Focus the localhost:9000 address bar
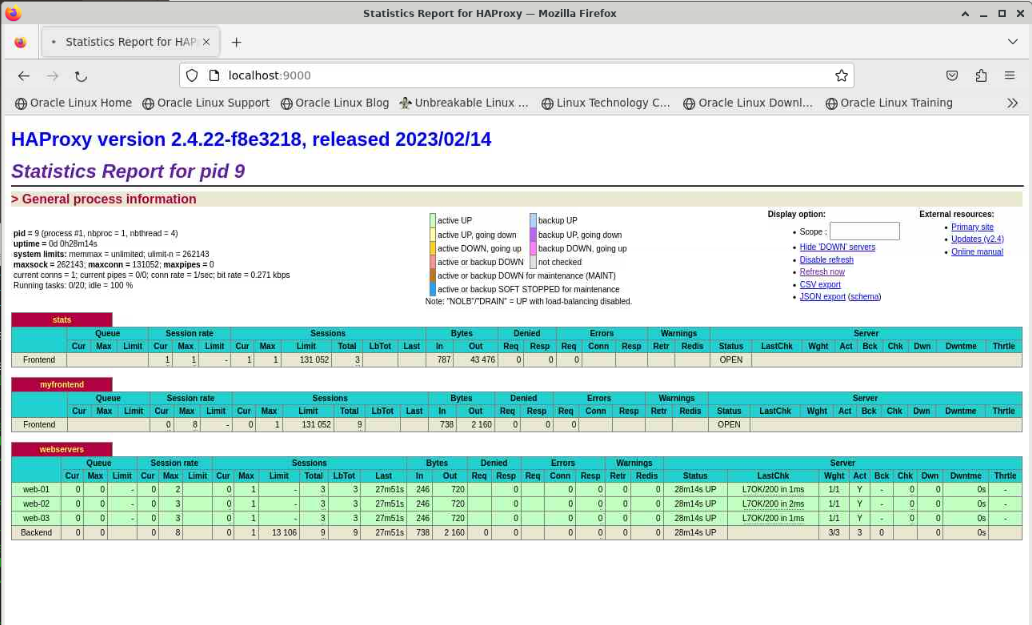The image size is (1032, 625). tap(500, 76)
